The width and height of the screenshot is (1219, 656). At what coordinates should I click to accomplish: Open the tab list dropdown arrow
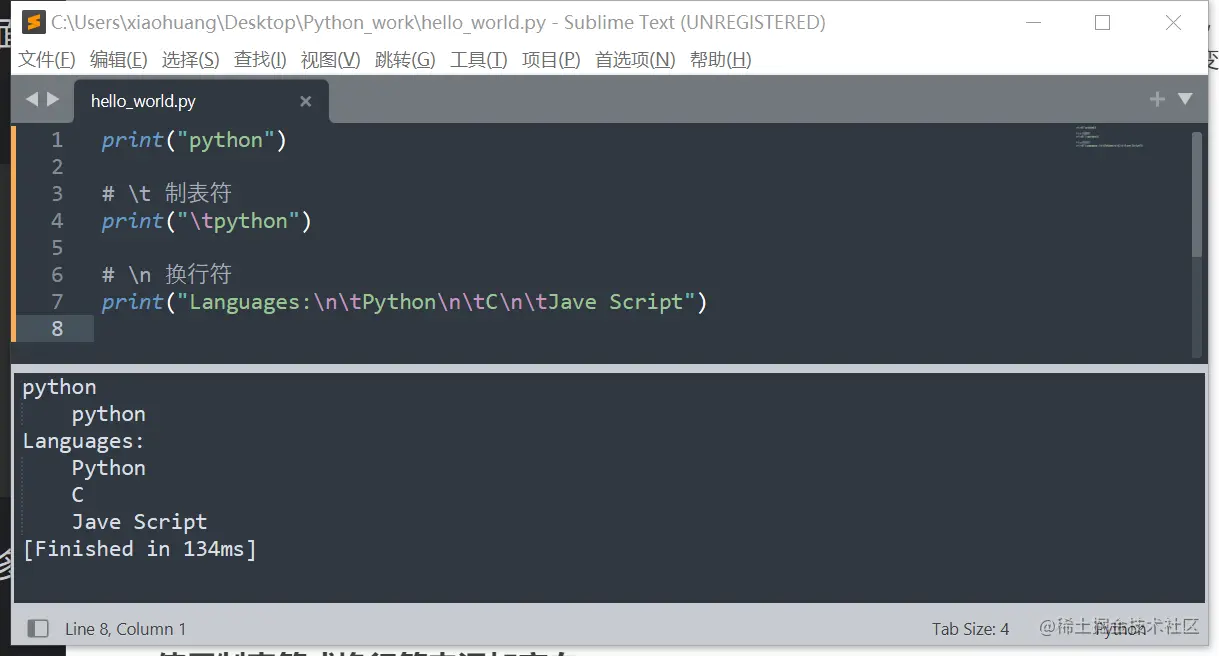[x=1185, y=99]
